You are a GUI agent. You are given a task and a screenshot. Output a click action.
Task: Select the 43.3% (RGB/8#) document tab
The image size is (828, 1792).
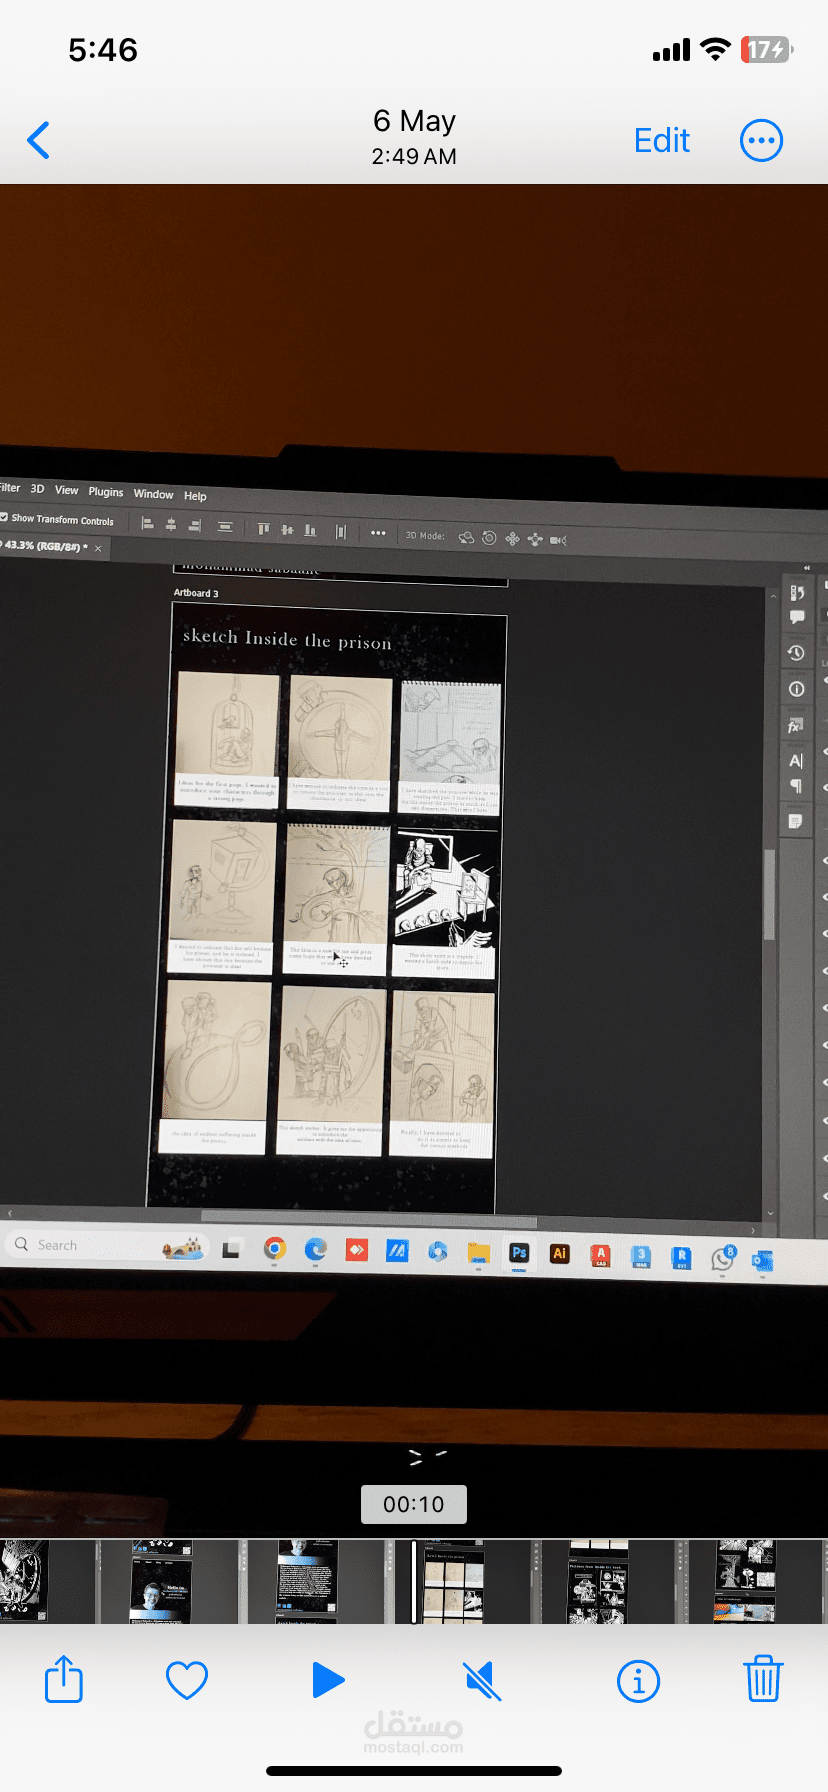pos(44,546)
